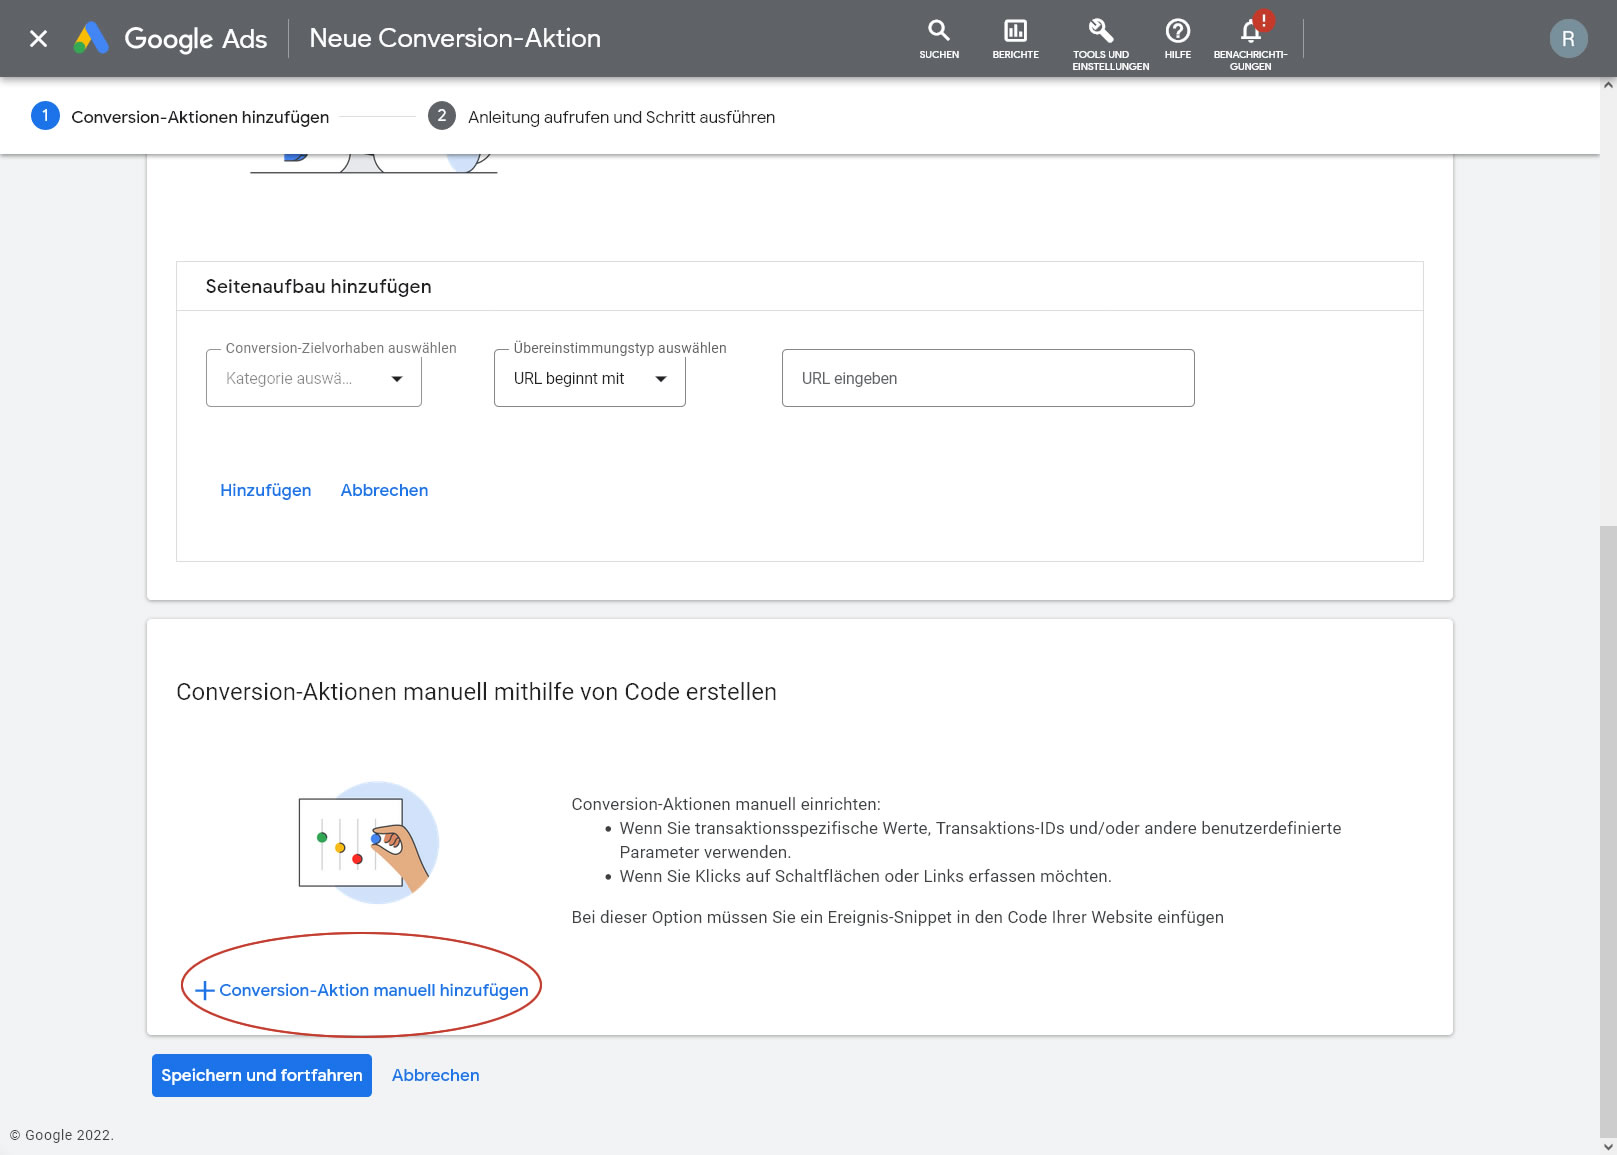
Task: Click the Google Ads logo
Action: coord(171,39)
